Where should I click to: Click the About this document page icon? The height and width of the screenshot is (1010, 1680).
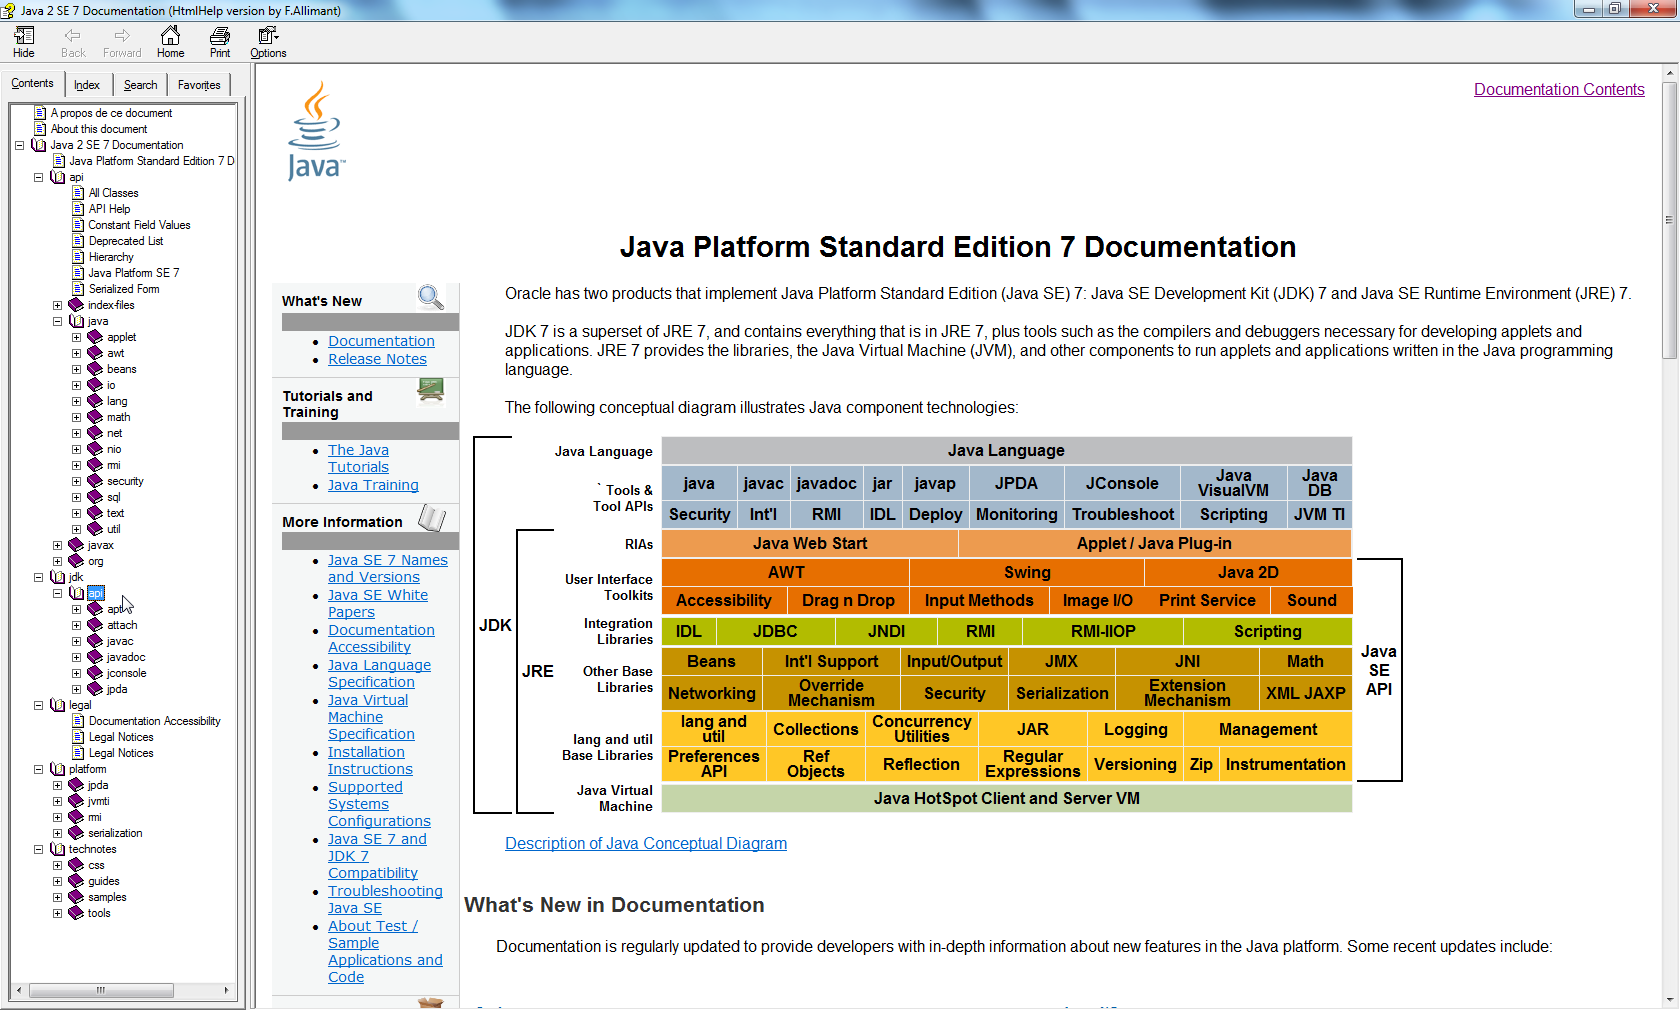click(40, 129)
